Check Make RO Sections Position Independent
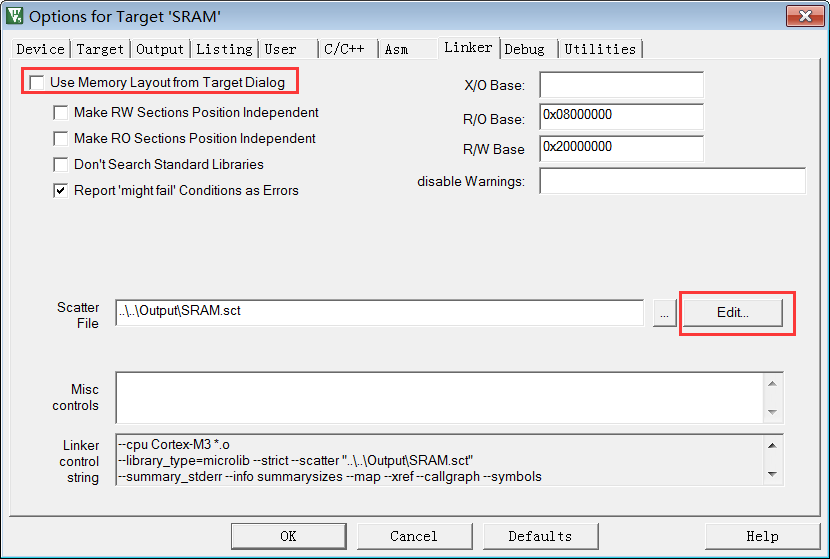Image resolution: width=830 pixels, height=559 pixels. [x=61, y=139]
